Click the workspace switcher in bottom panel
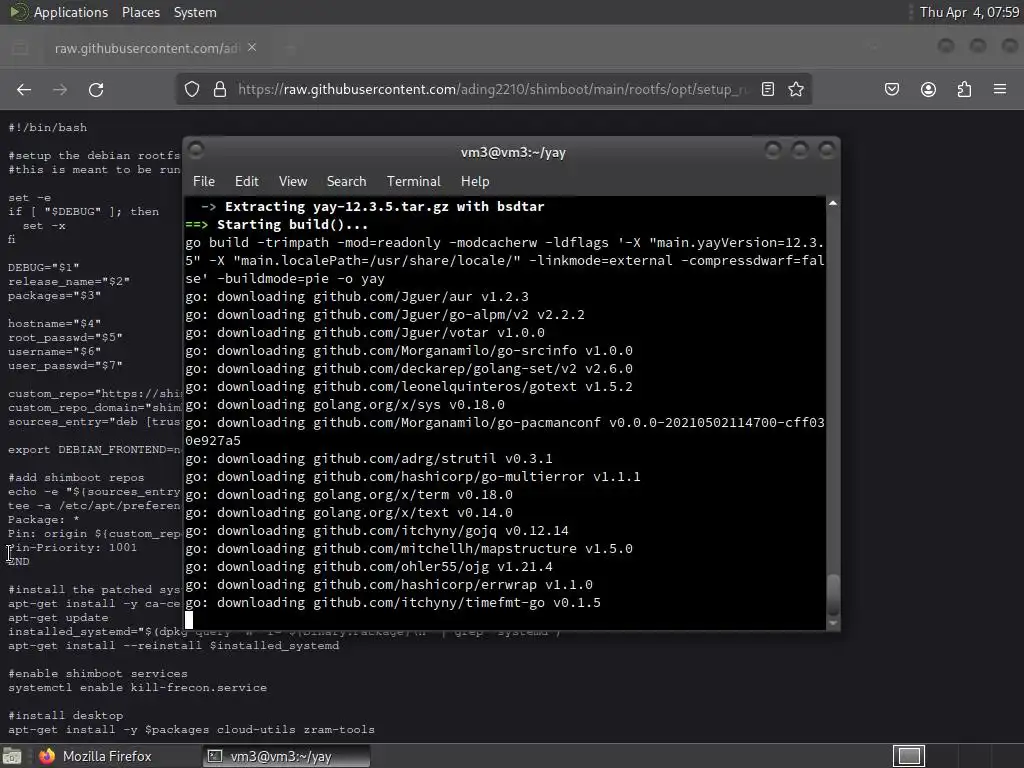1024x768 pixels. pos(909,756)
